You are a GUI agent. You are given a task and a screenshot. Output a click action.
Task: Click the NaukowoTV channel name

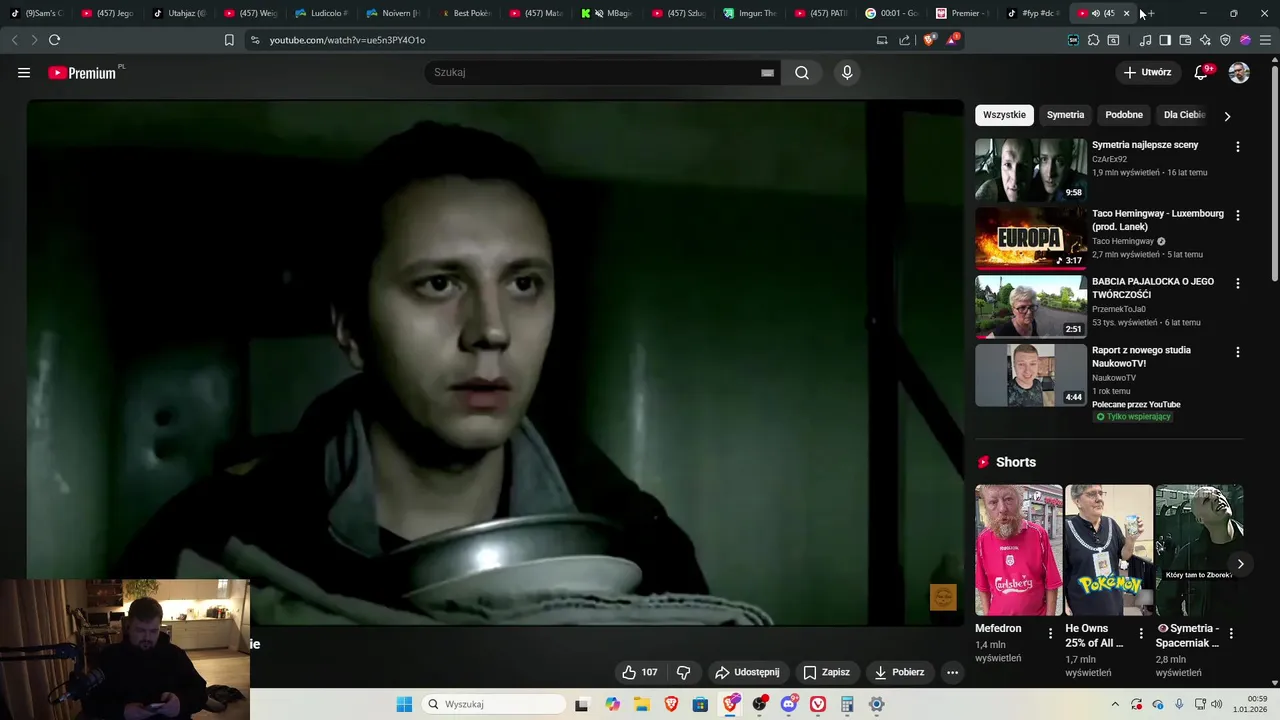tap(1114, 378)
